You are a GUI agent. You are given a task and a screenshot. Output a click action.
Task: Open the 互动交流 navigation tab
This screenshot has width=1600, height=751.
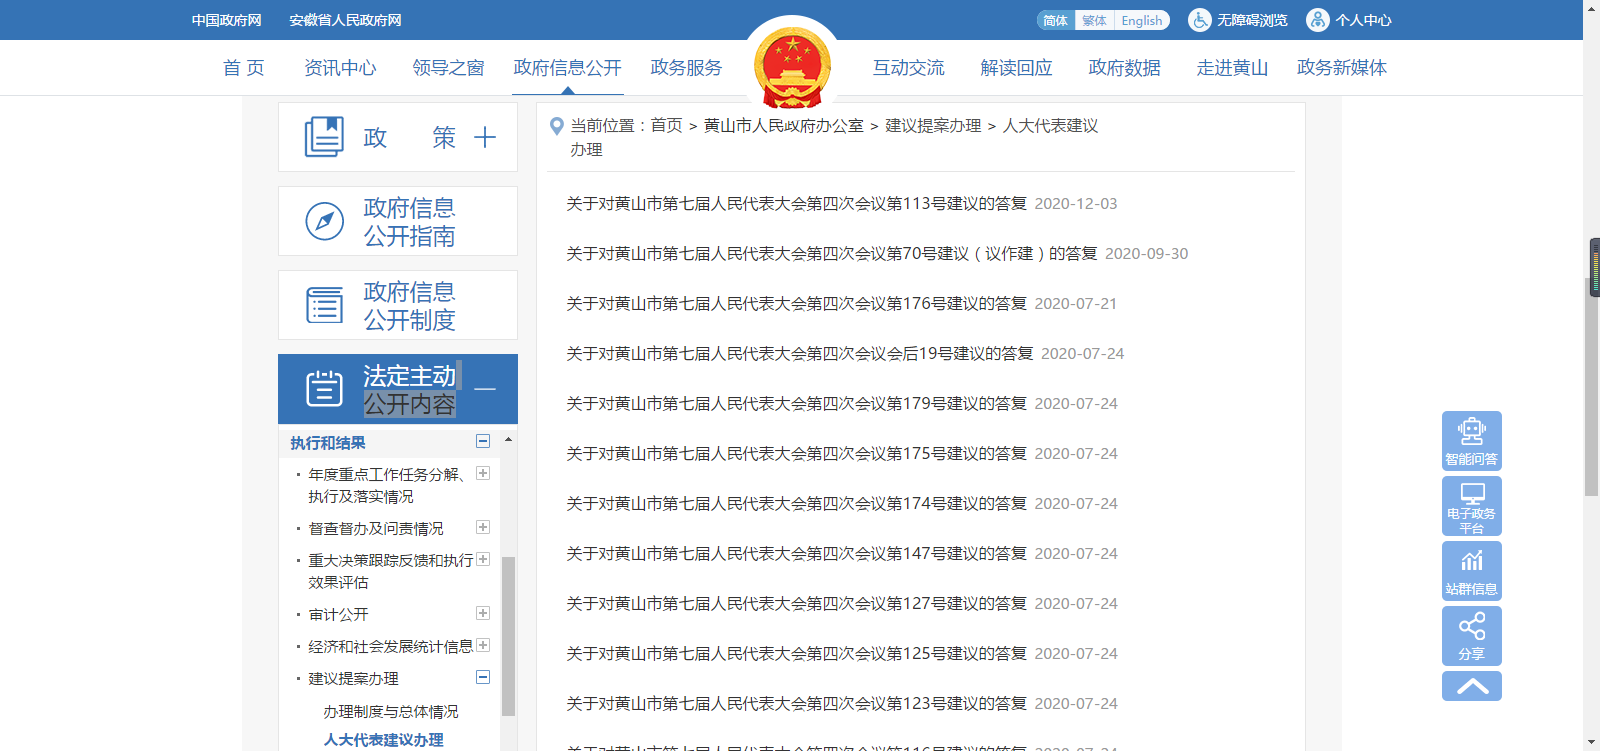(x=908, y=68)
